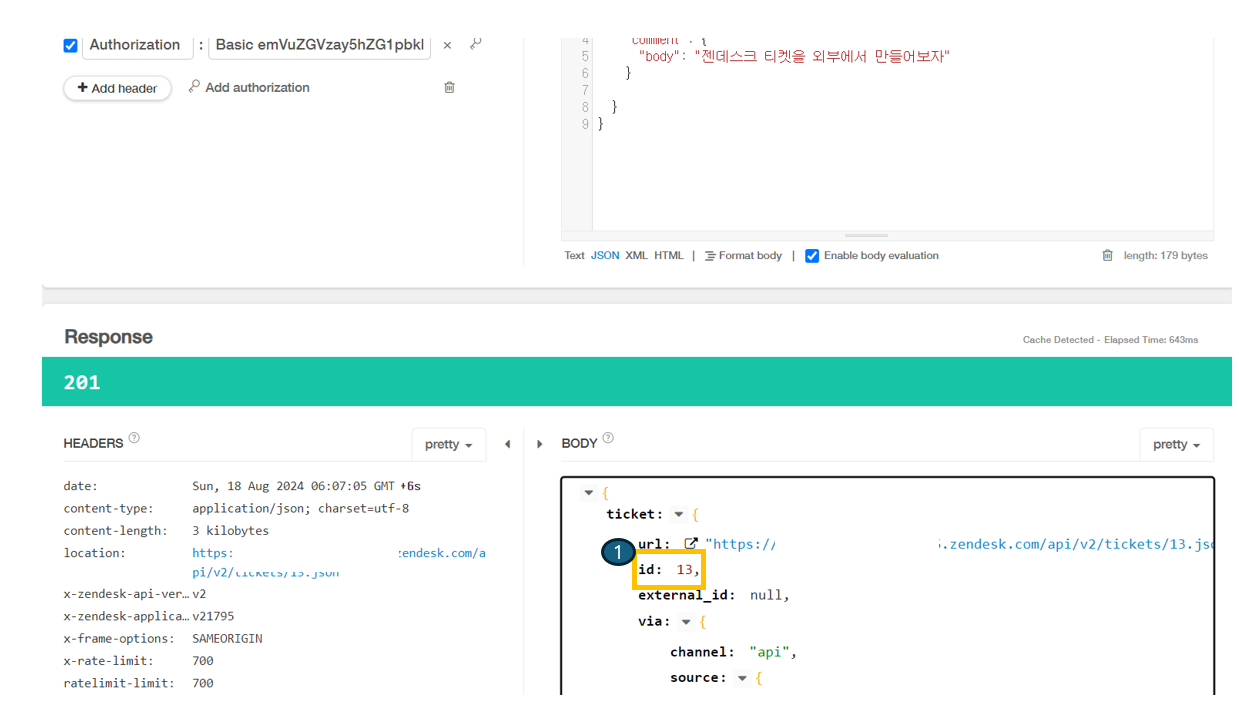Click the + Add header button
1239x717 pixels.
coord(117,88)
